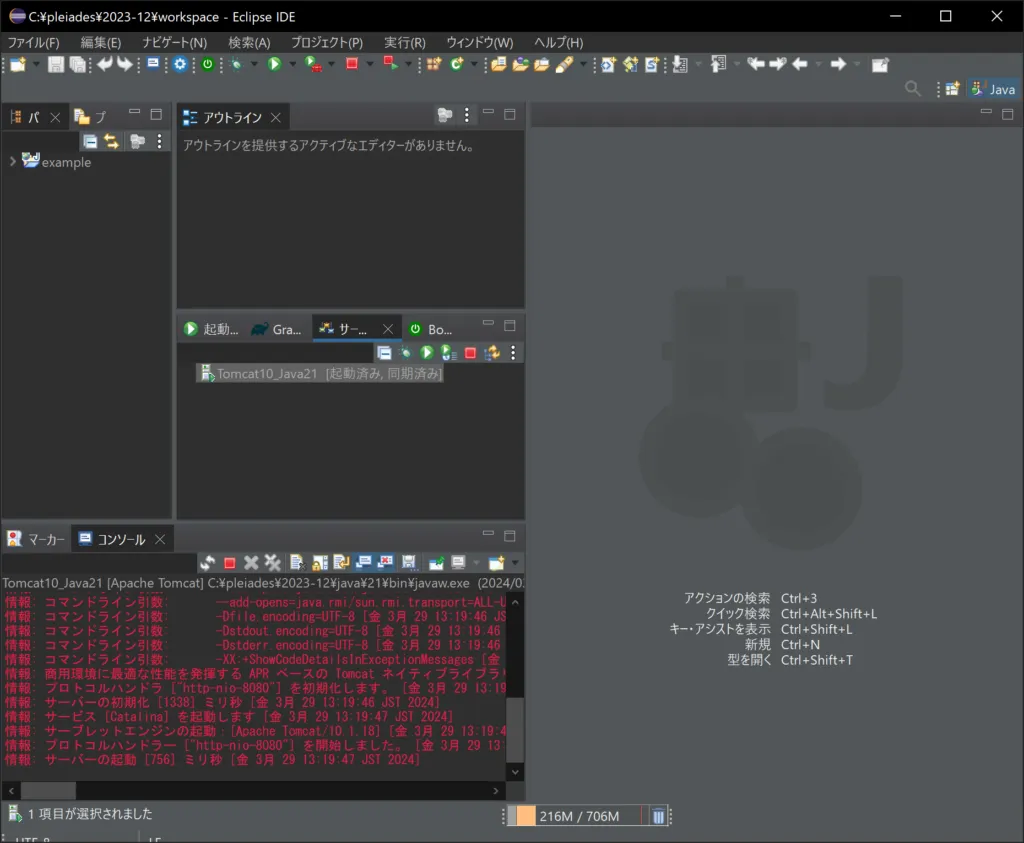Click Remove Launch X icon in Console toolbar

[x=251, y=562]
